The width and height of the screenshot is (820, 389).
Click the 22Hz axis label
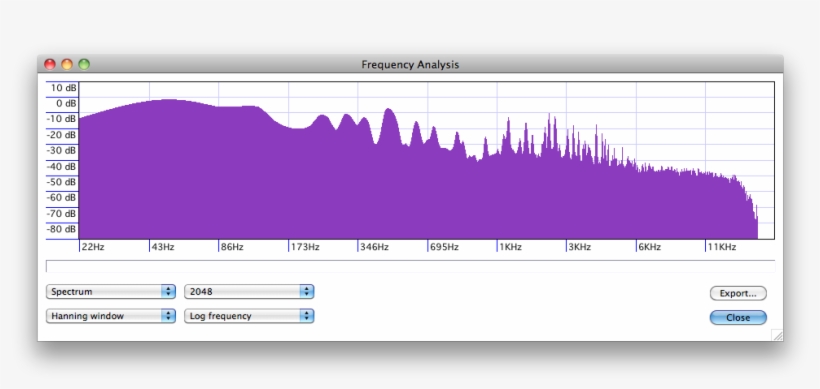[93, 247]
